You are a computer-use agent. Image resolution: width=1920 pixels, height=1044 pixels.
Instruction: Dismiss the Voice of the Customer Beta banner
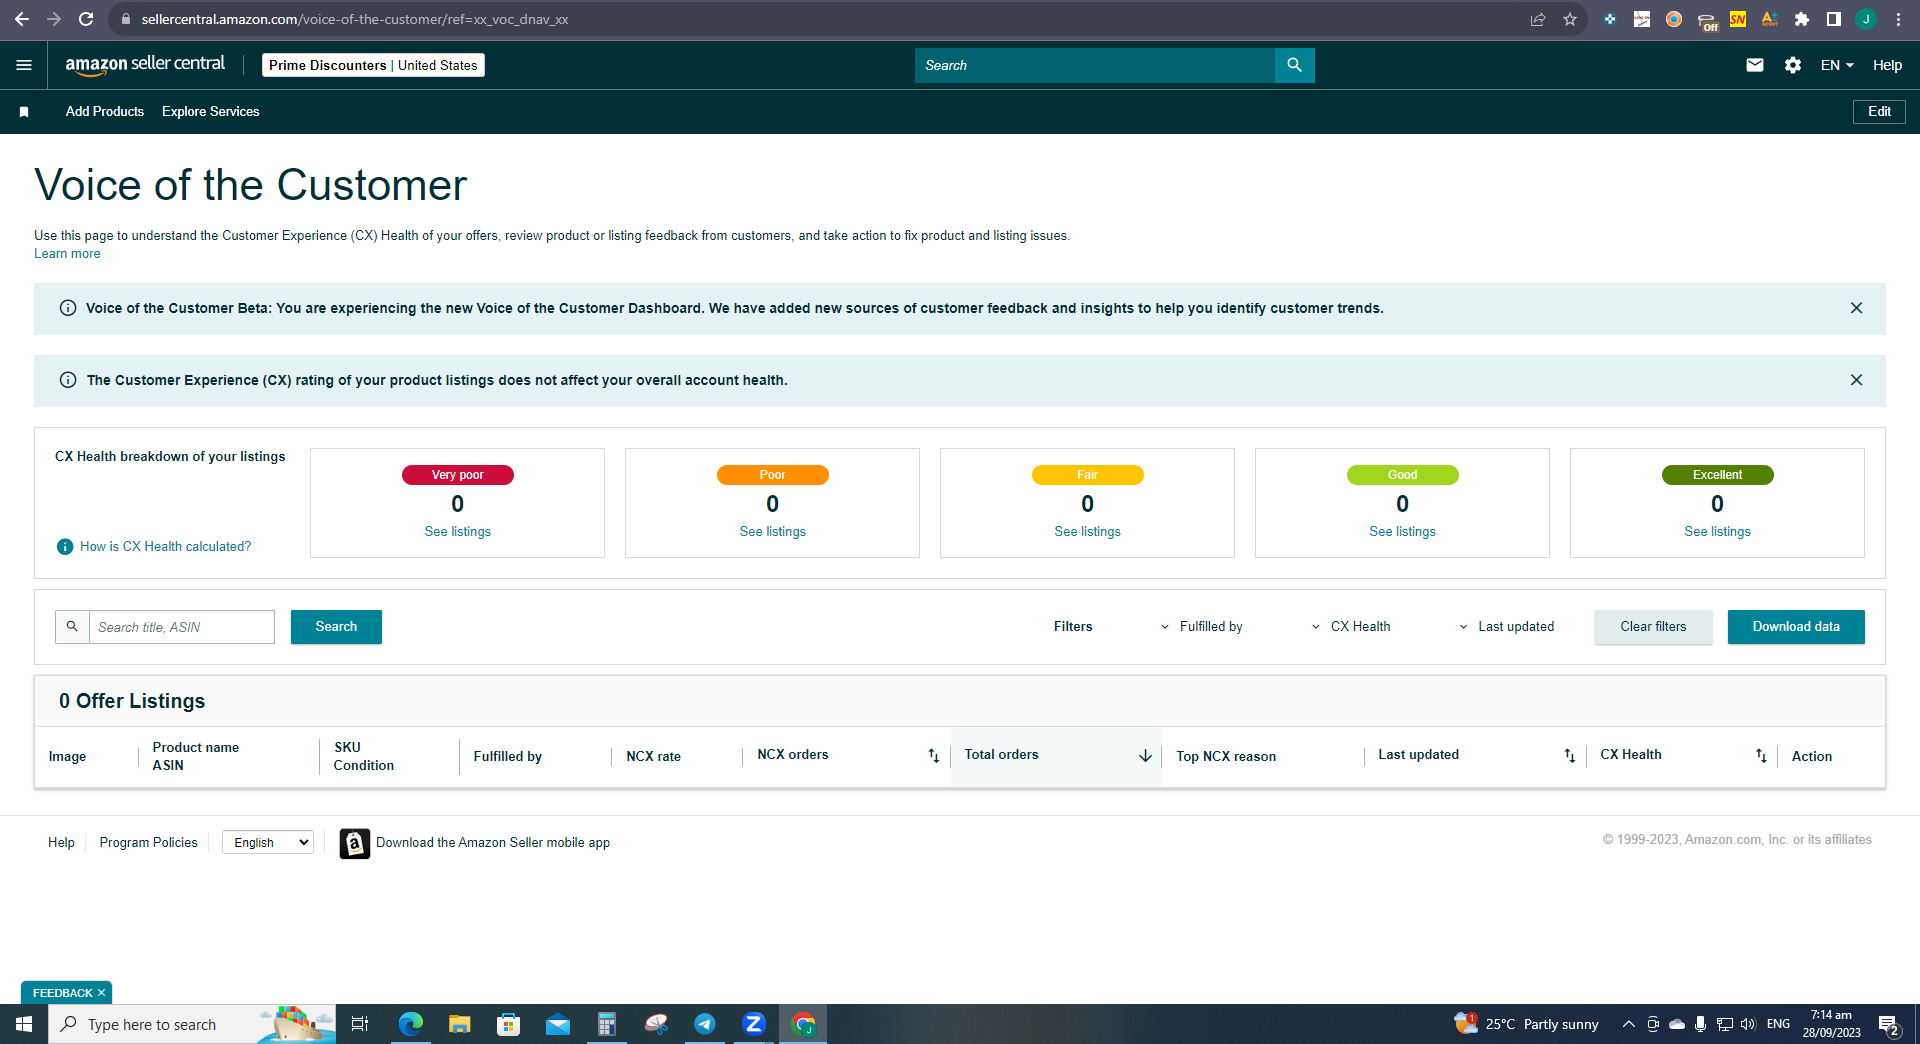[x=1856, y=308]
